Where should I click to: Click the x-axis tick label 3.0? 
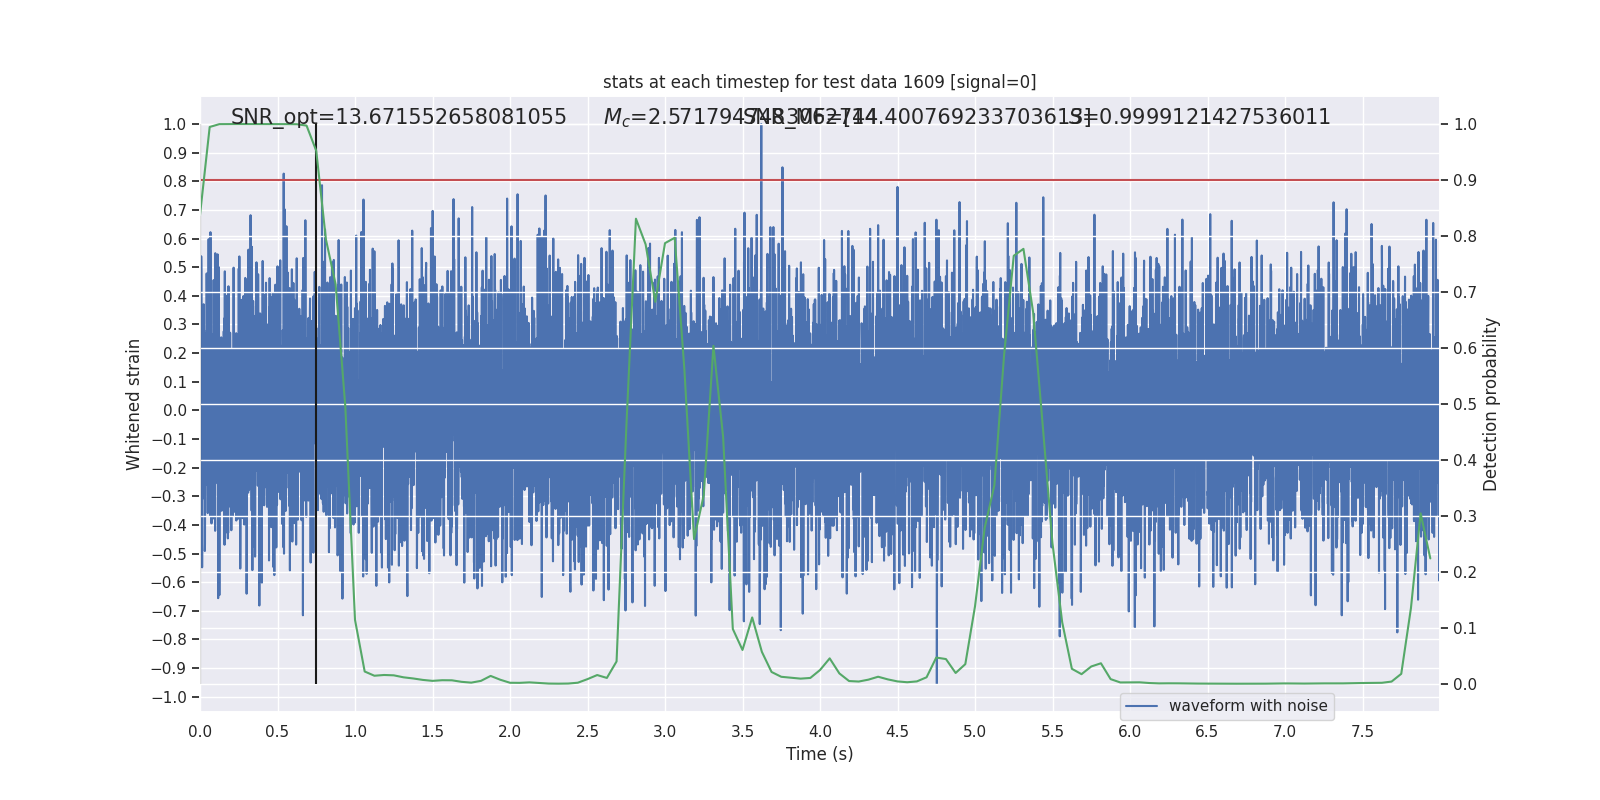(665, 732)
